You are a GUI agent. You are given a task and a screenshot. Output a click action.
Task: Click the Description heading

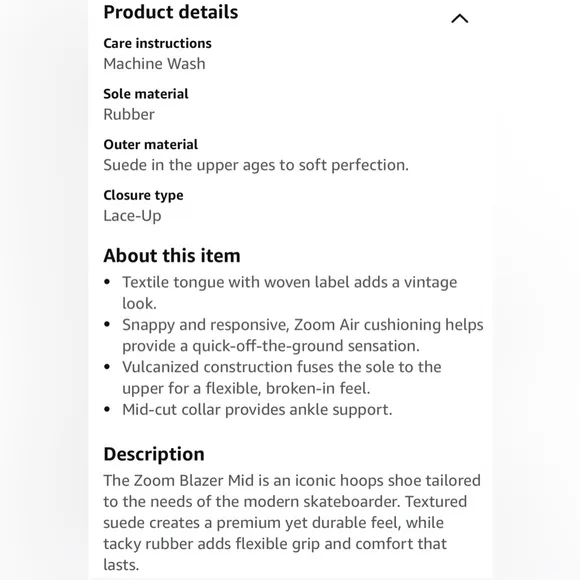(x=154, y=454)
